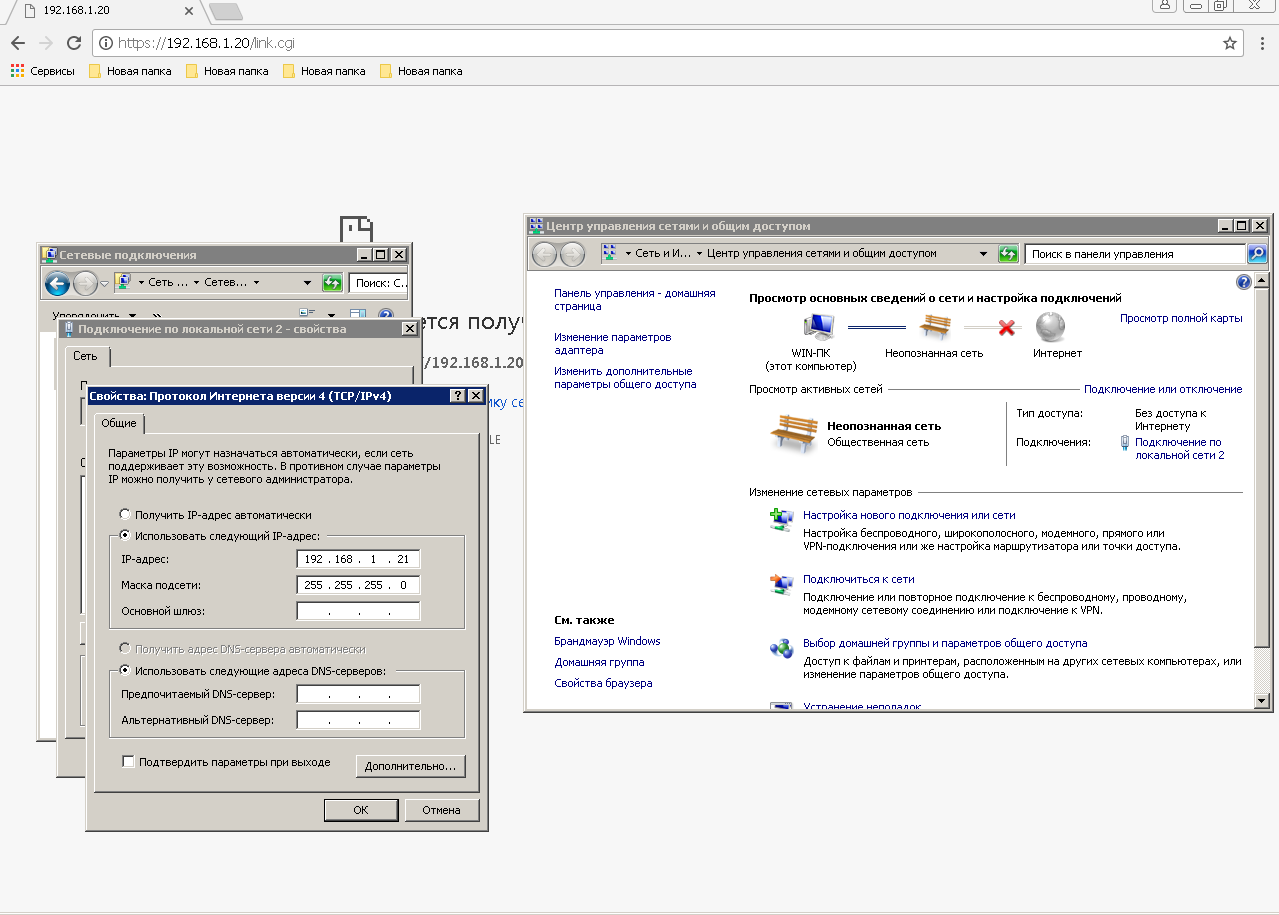This screenshot has width=1279, height=915.
Task: Click the search magnifier icon in the control panel
Action: (x=1257, y=254)
